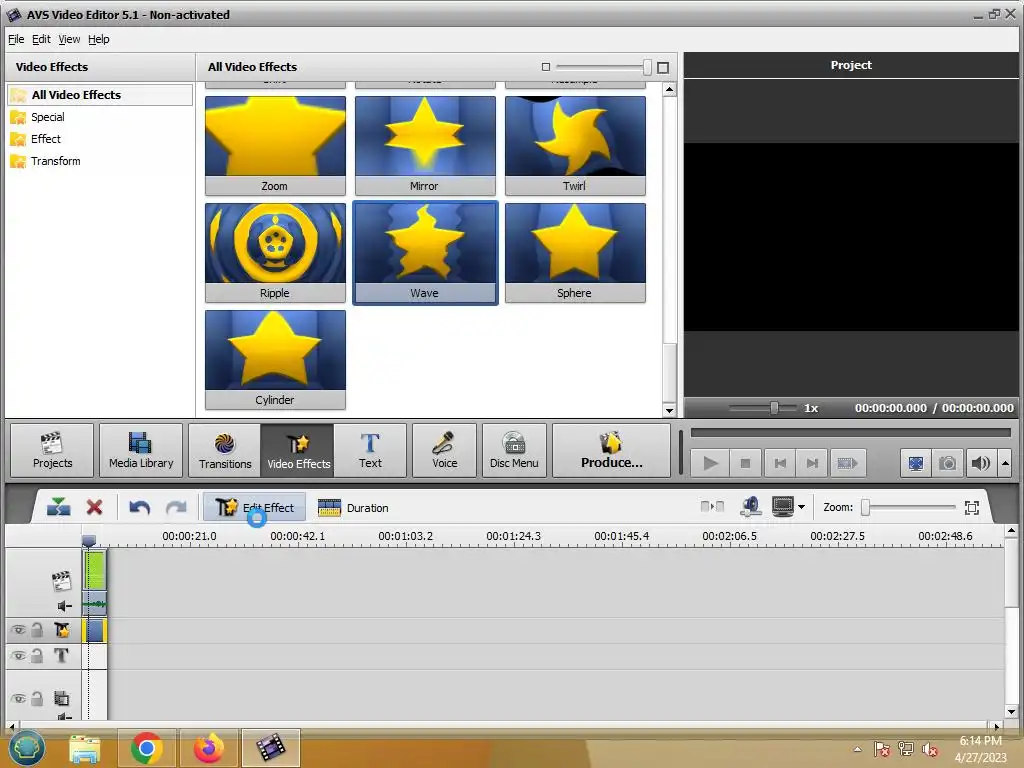This screenshot has height=768, width=1024.
Task: Click the large thumbnails size icon
Action: click(x=663, y=67)
